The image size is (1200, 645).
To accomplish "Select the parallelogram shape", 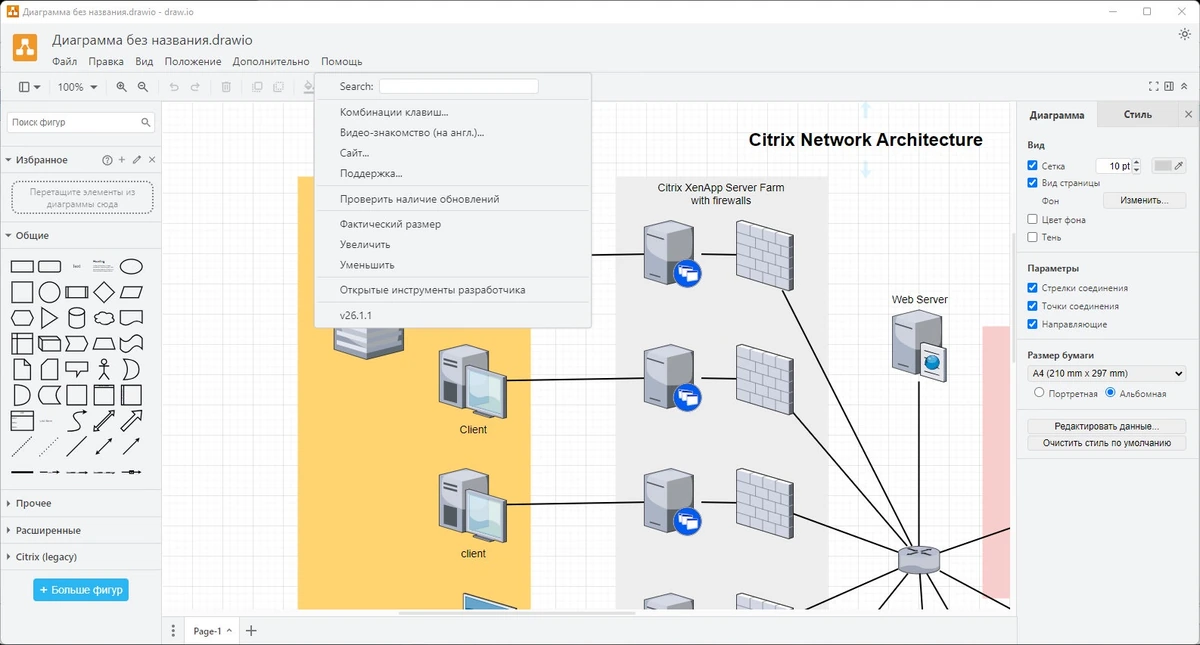I will click(x=131, y=292).
